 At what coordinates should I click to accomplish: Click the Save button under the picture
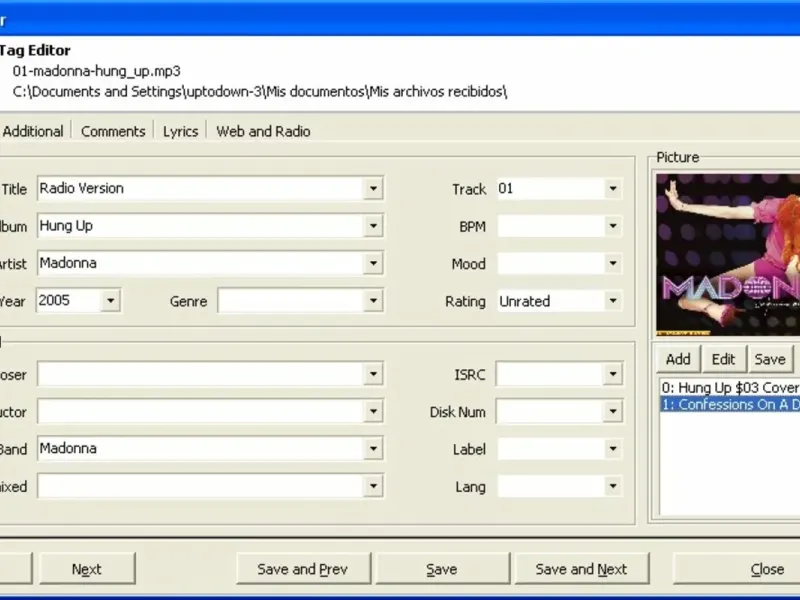[769, 359]
